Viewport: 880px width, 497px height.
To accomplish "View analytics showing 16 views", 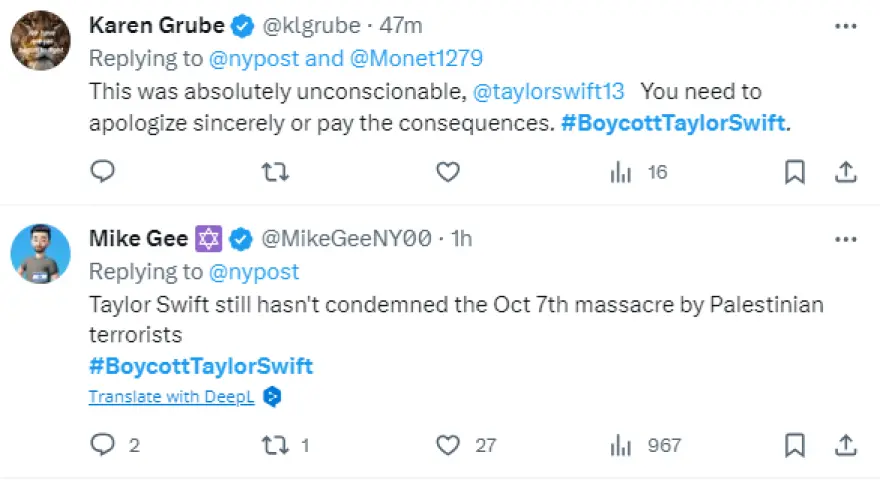I will [638, 172].
